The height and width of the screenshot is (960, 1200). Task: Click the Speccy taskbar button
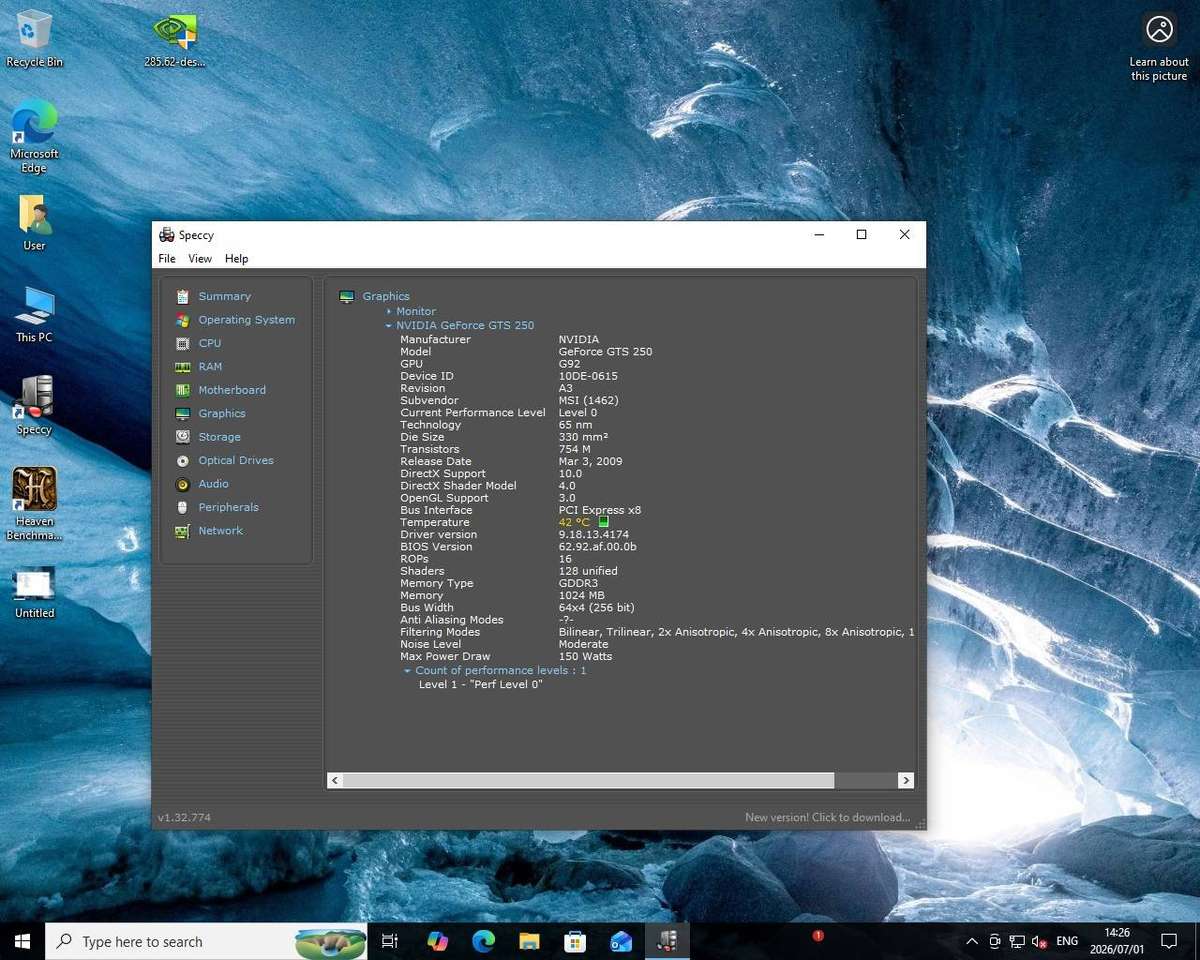667,941
